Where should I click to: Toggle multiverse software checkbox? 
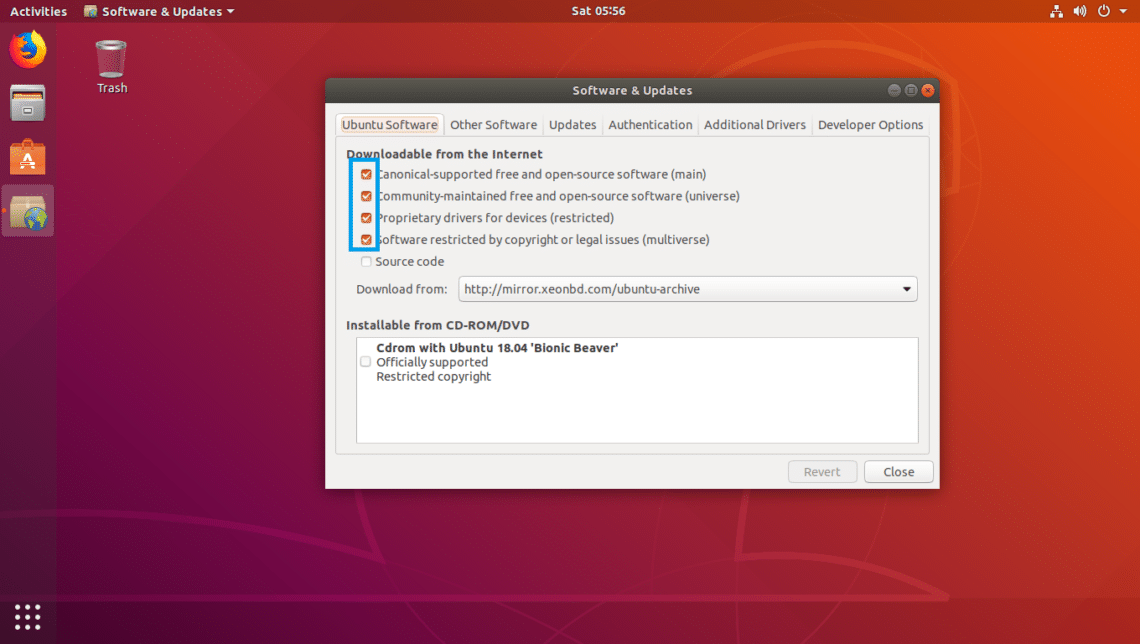click(x=366, y=240)
